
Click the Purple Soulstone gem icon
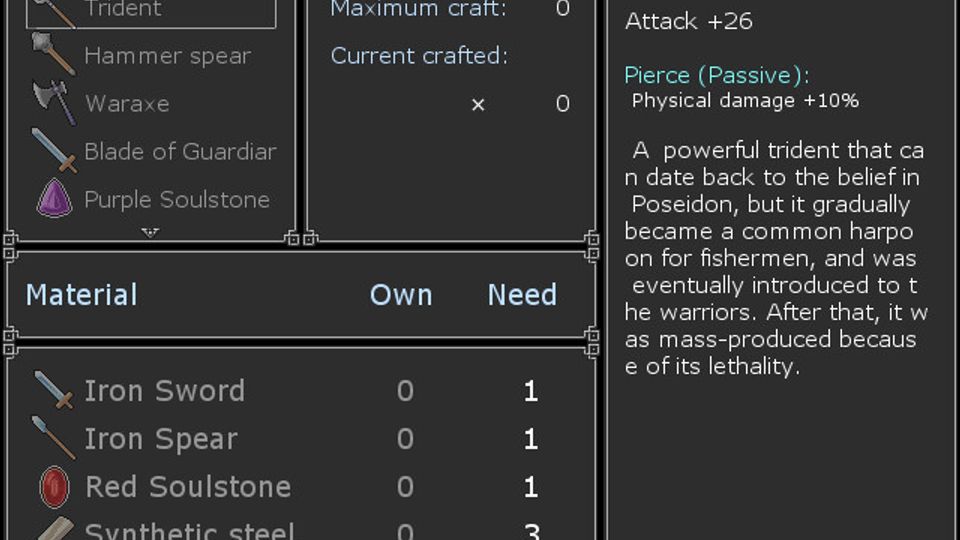click(x=54, y=199)
